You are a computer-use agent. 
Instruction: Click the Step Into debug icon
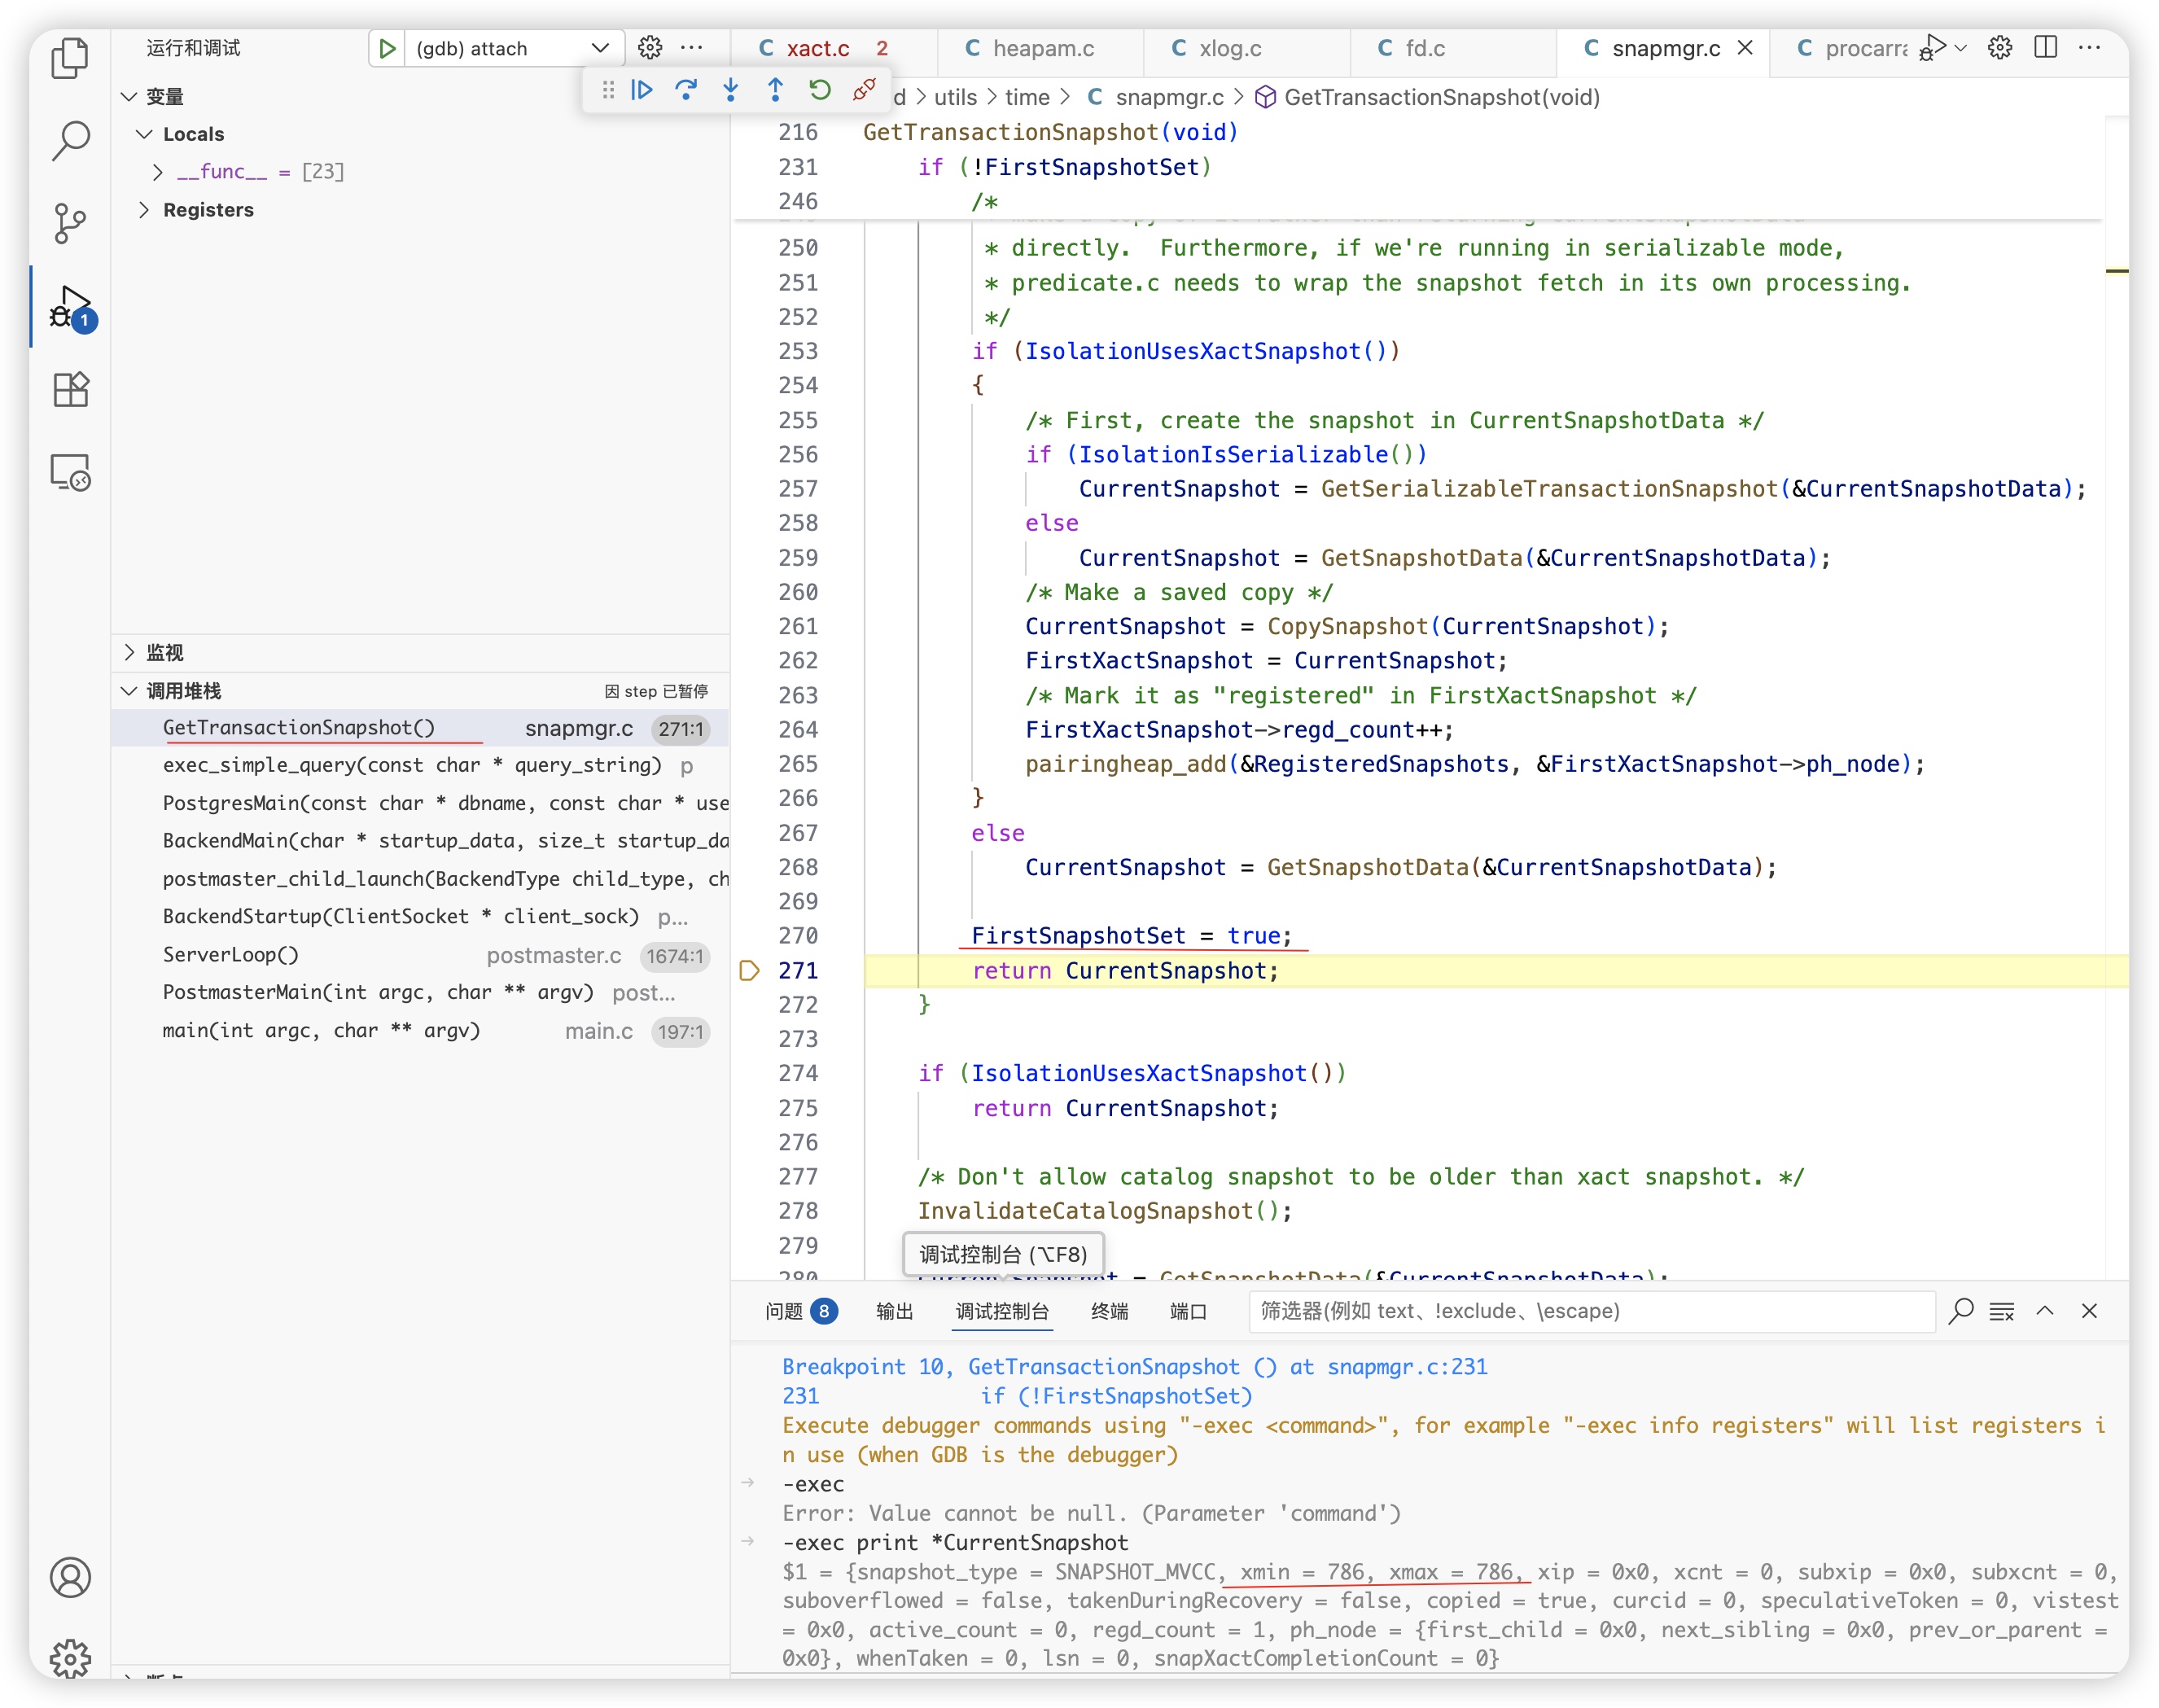point(731,91)
